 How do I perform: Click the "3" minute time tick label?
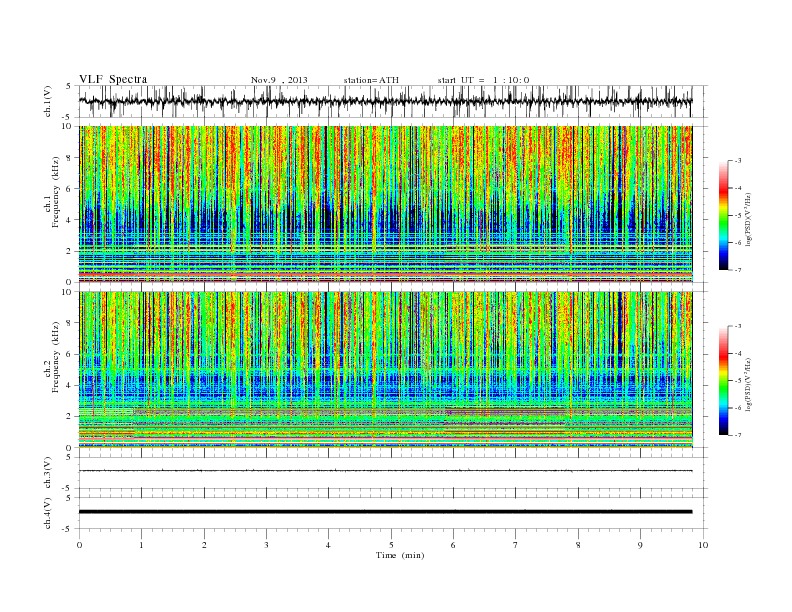point(267,545)
